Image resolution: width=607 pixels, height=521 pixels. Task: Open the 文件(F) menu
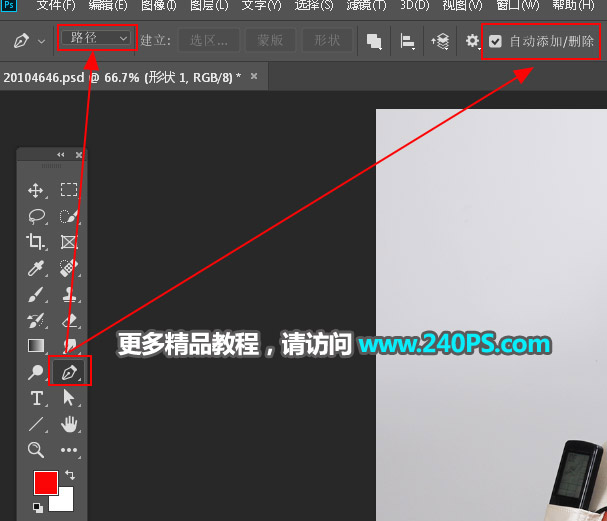pyautogui.click(x=56, y=5)
